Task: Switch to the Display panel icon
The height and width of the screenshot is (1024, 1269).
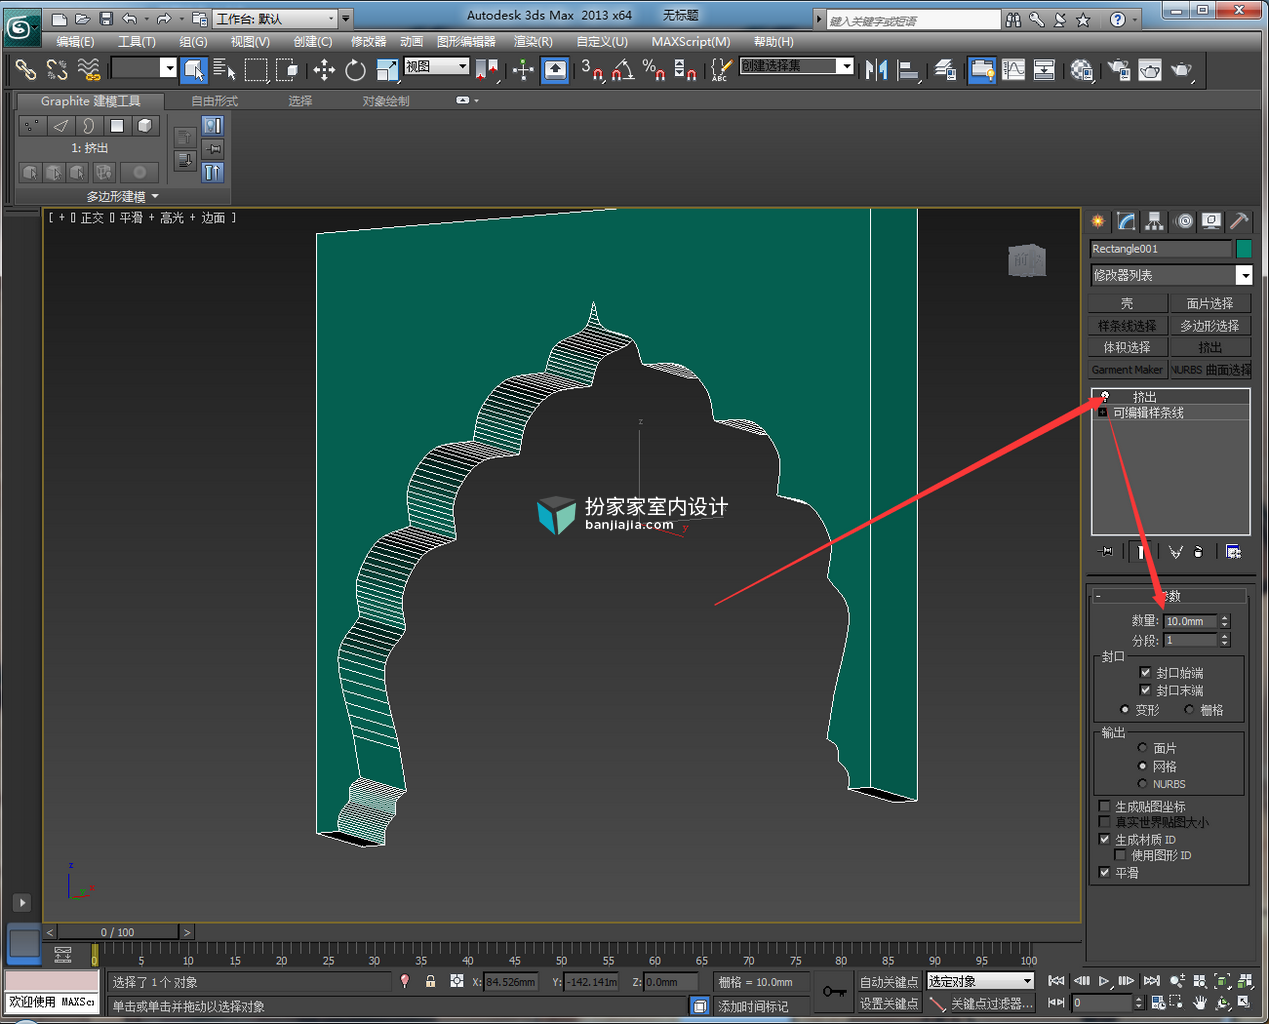Action: click(x=1211, y=221)
